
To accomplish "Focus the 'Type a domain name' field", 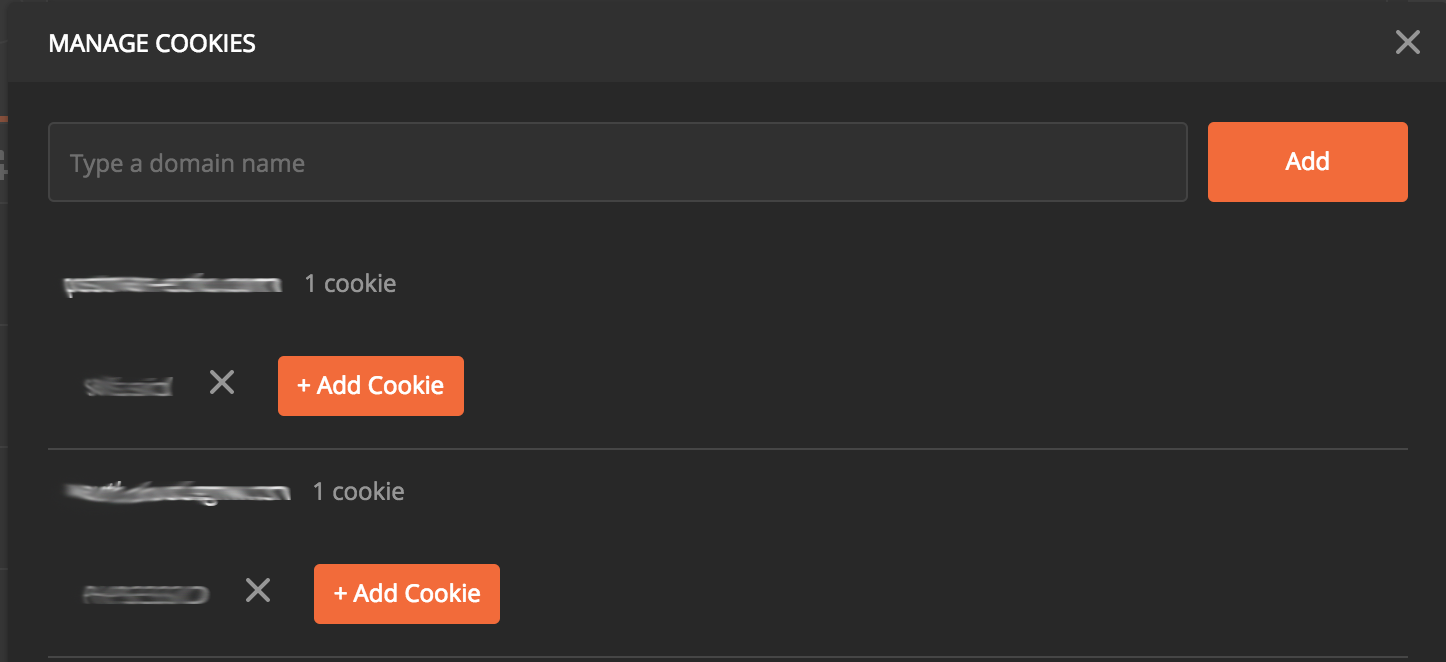I will click(x=618, y=162).
